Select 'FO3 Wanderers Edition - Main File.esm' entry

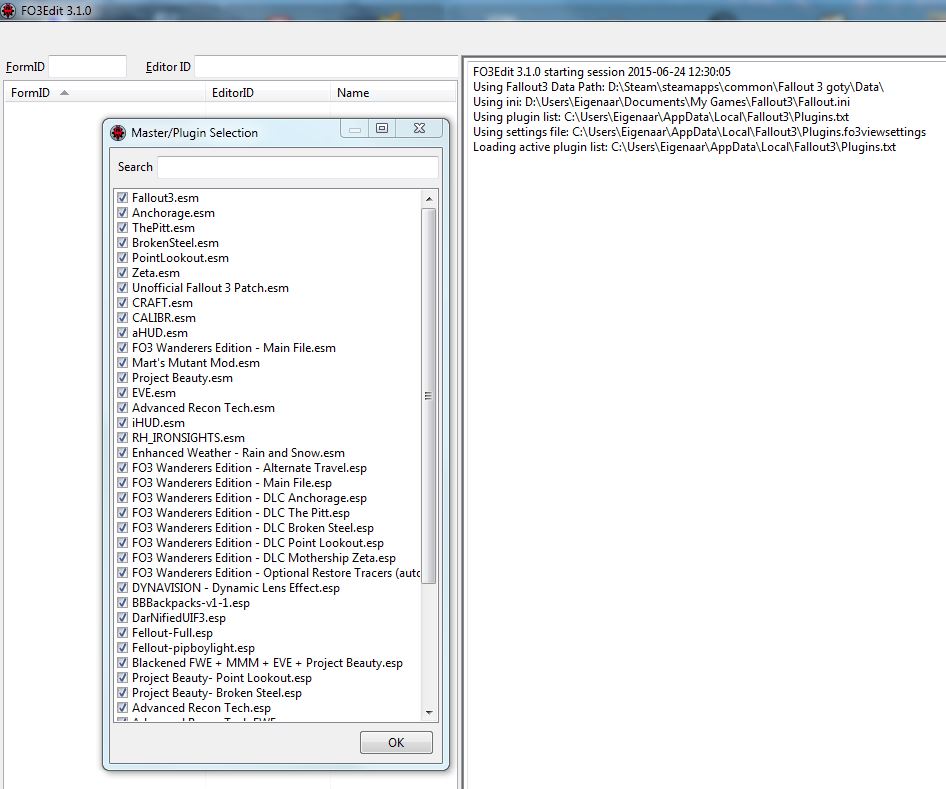233,348
